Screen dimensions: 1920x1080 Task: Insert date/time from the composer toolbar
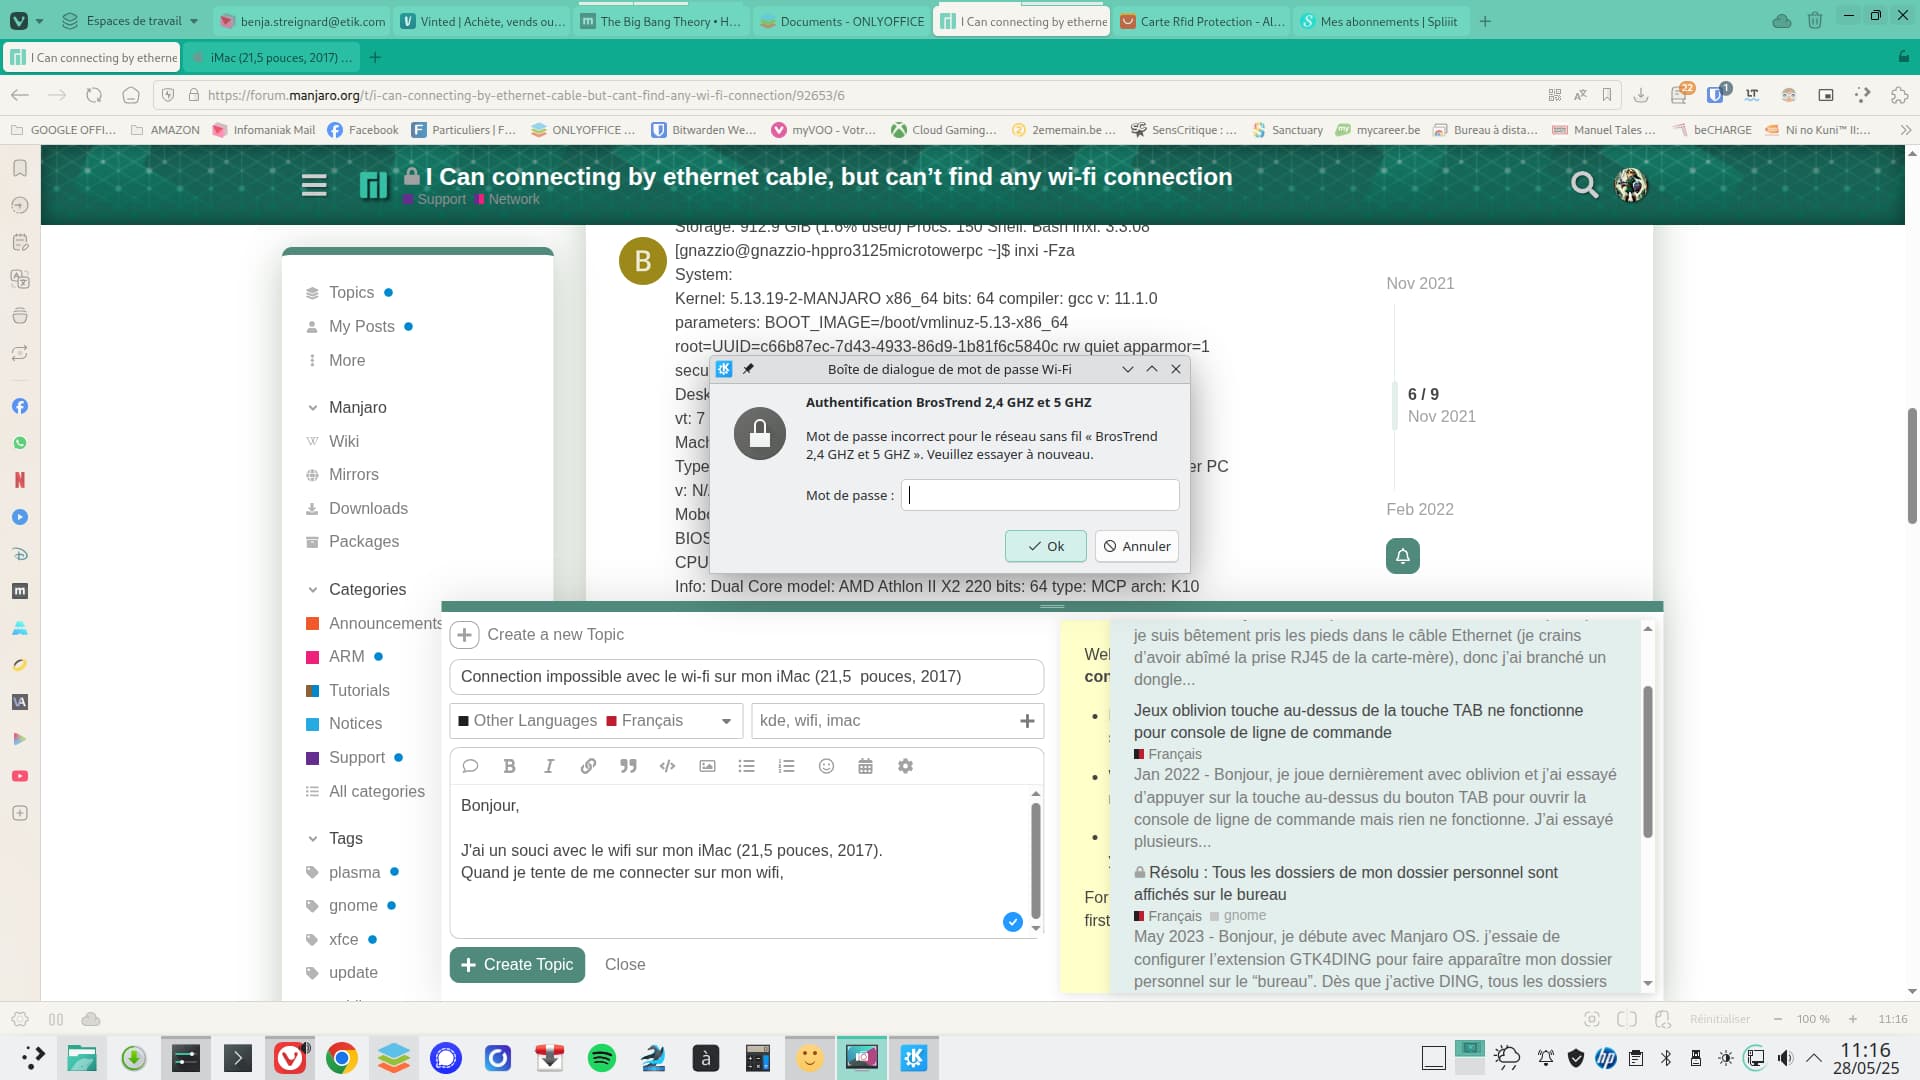865,766
